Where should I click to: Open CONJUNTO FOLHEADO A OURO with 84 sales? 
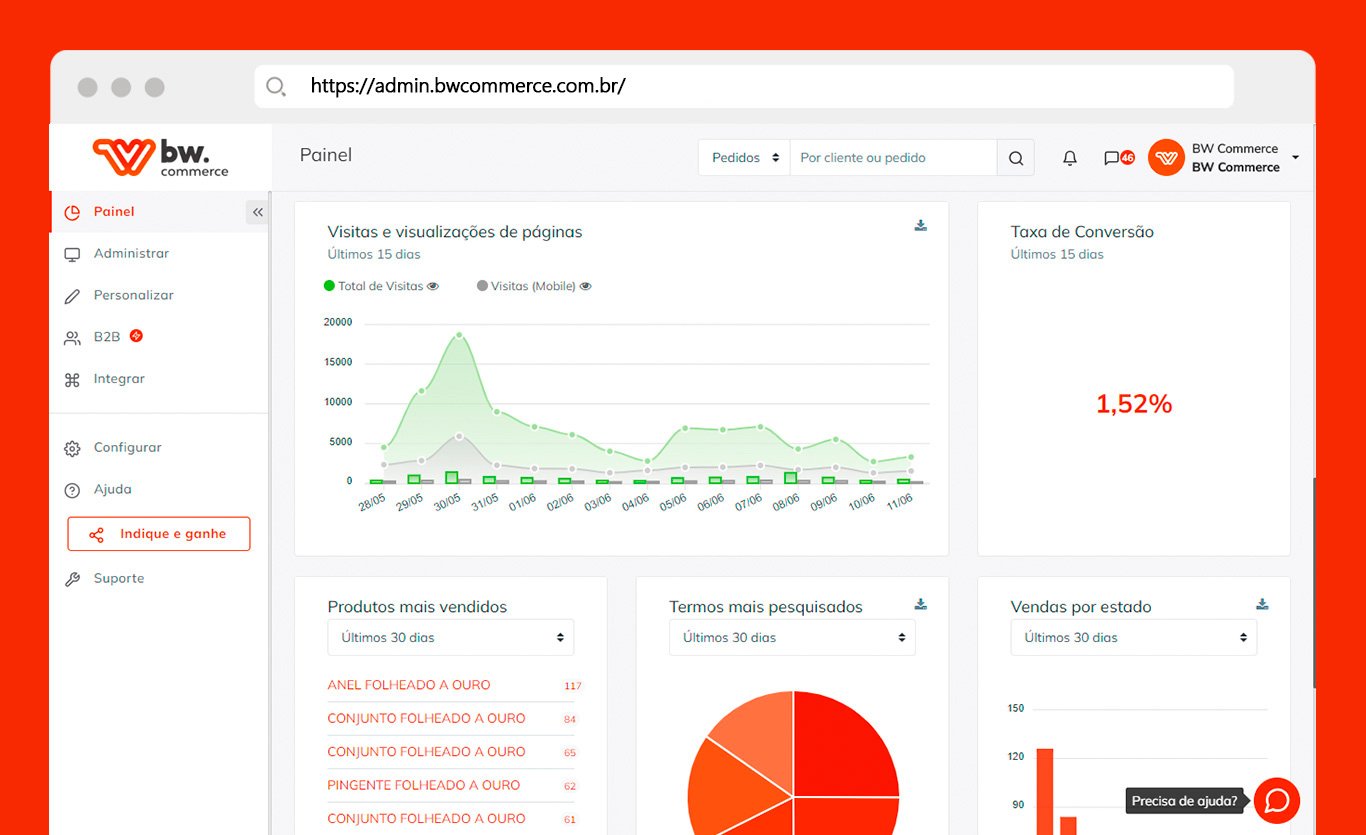426,718
